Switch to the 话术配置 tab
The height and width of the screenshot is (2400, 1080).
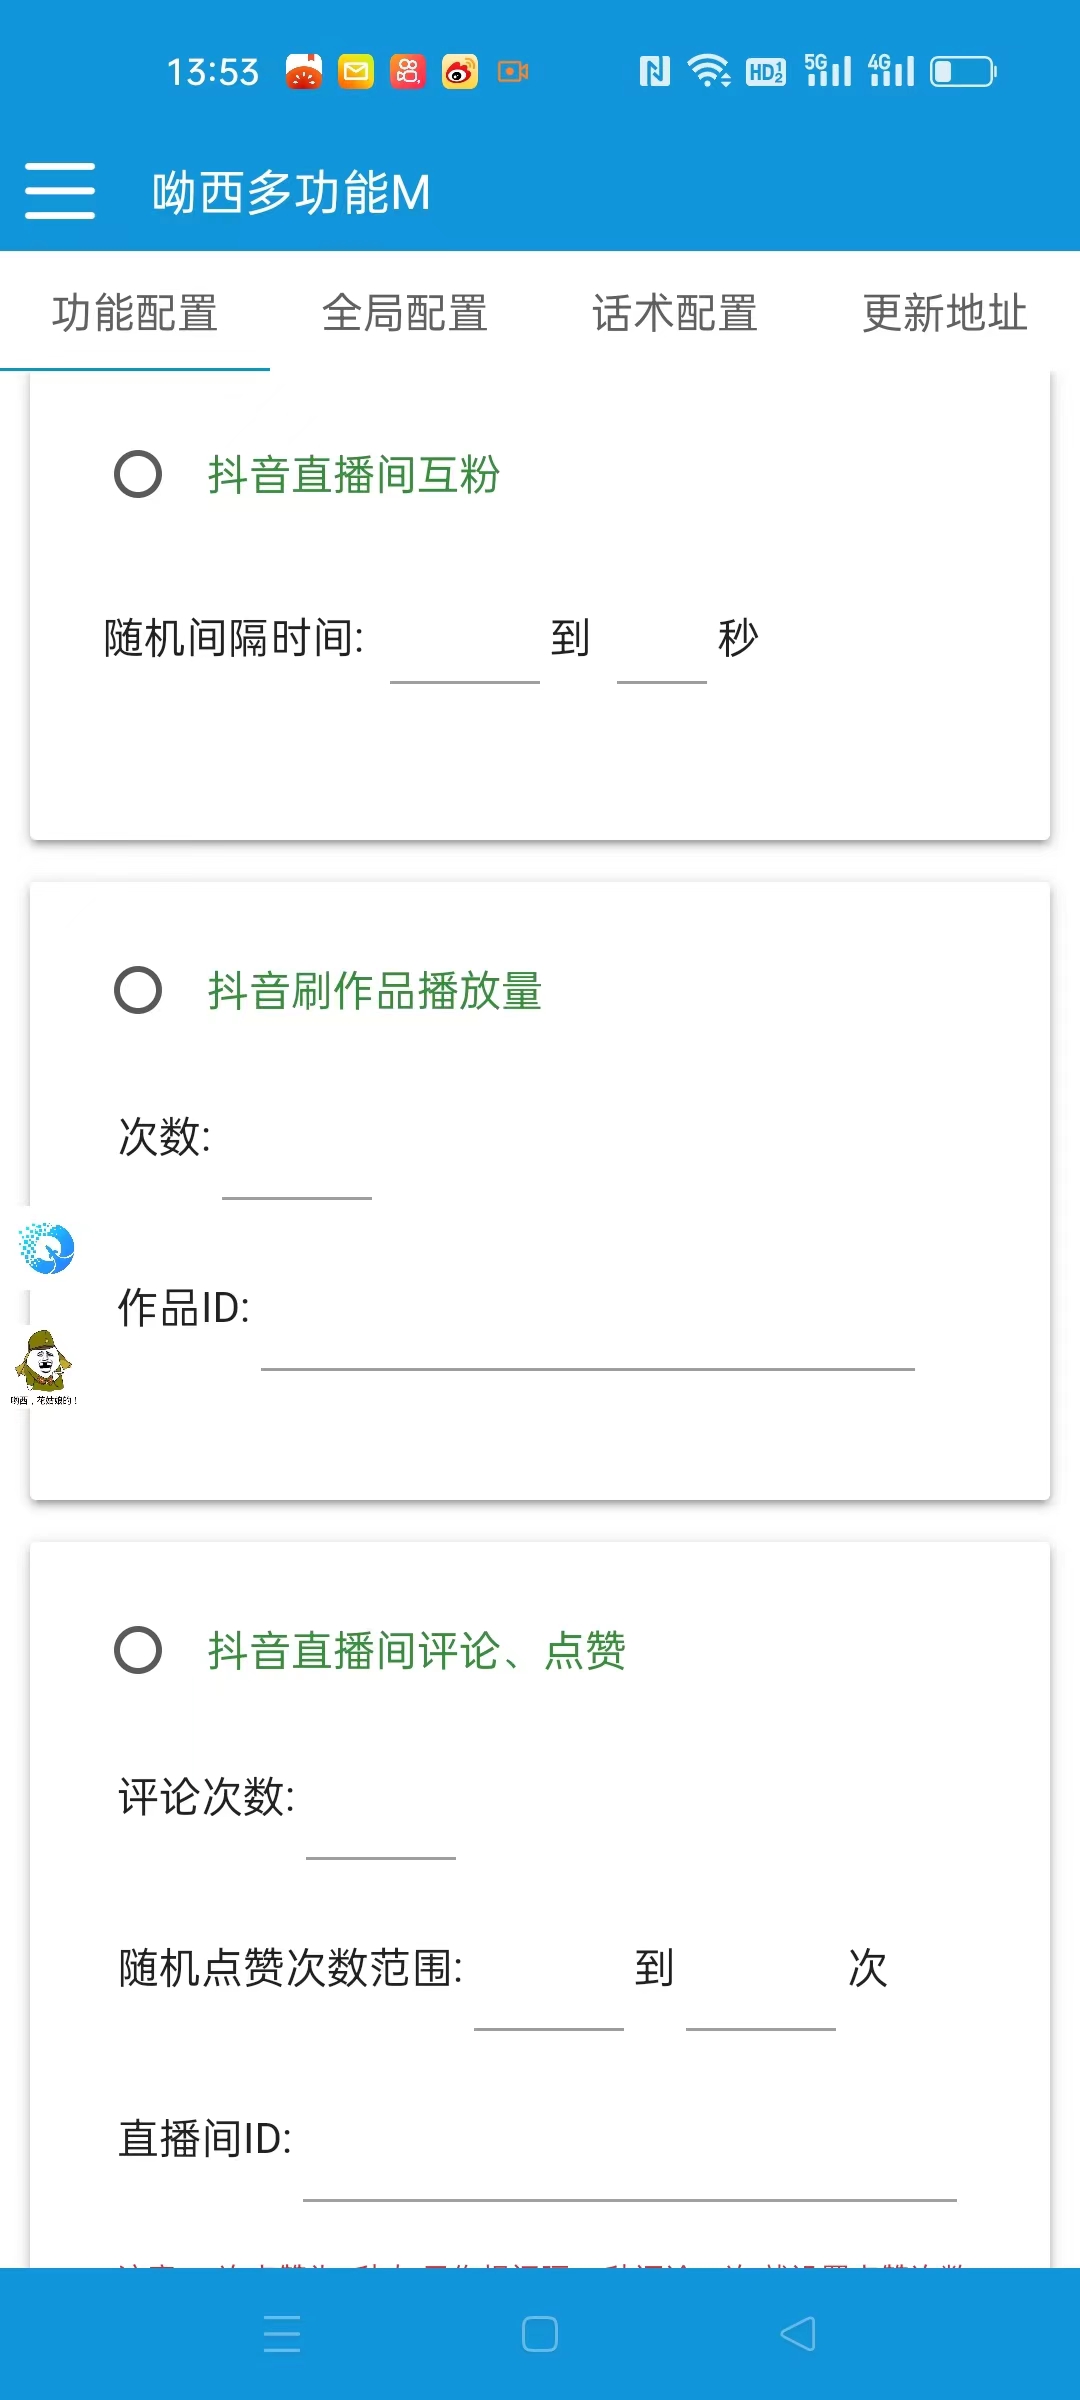(x=675, y=313)
